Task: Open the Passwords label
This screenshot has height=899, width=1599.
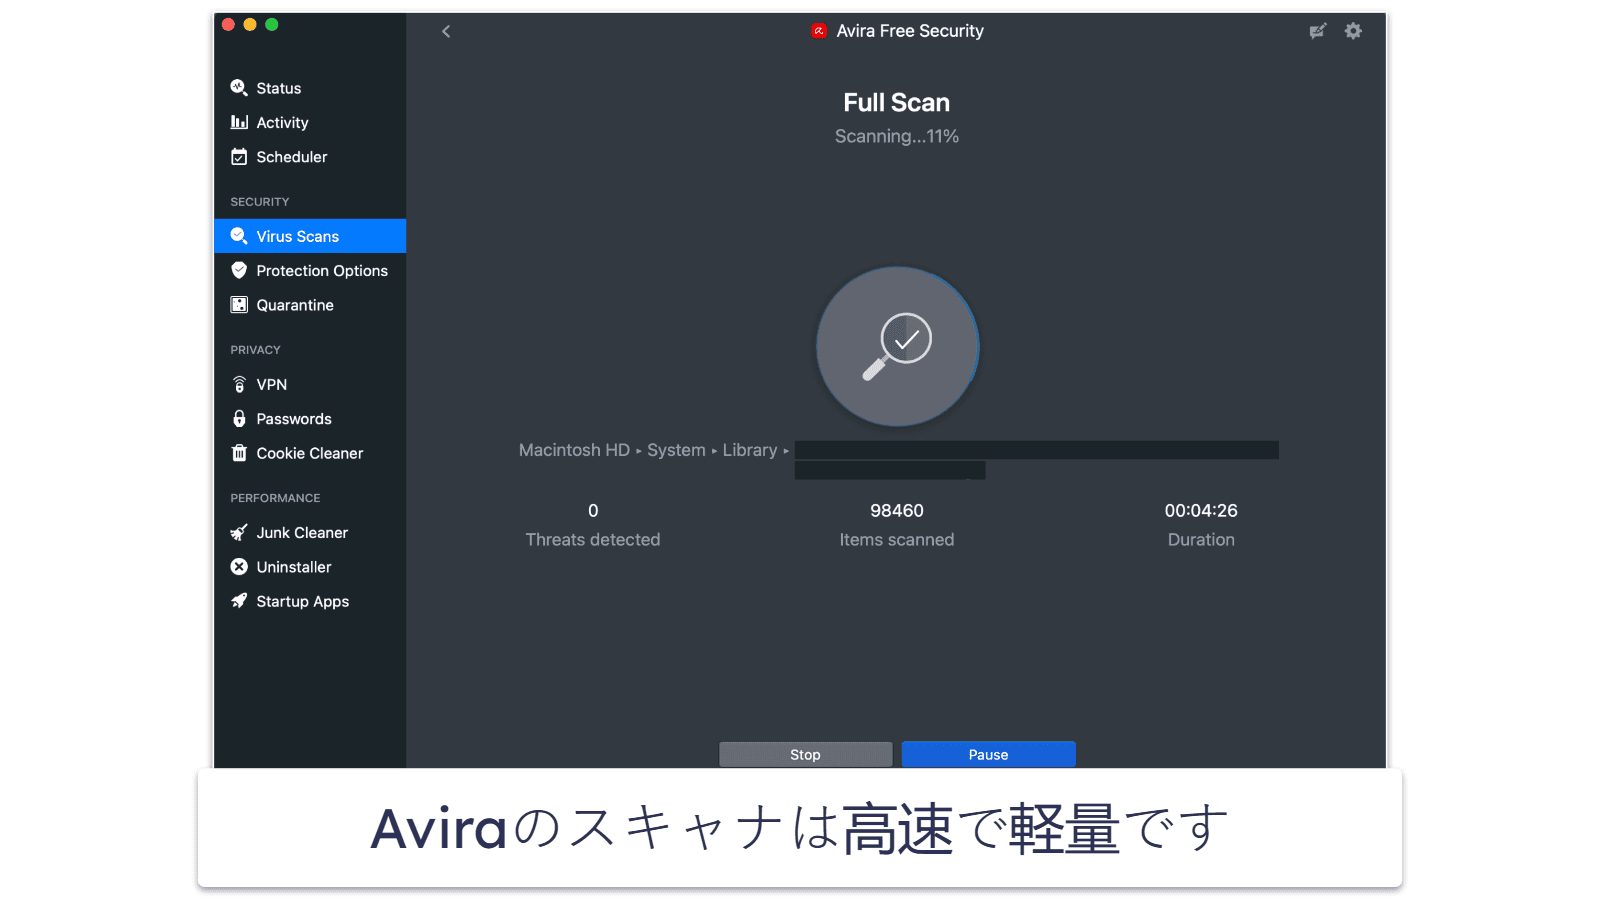Action: coord(294,419)
